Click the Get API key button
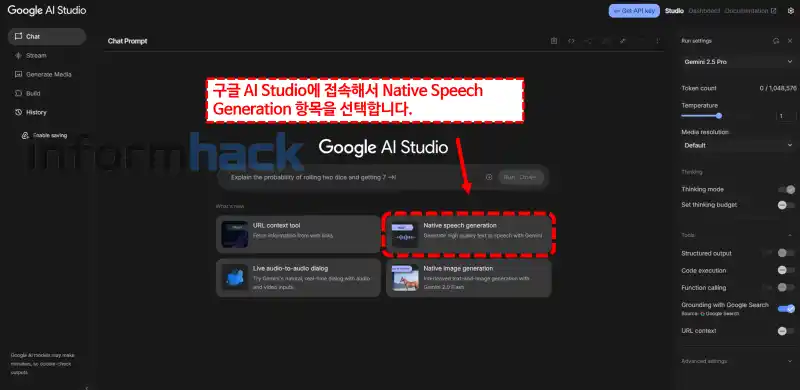This screenshot has height=390, width=800. pos(634,11)
